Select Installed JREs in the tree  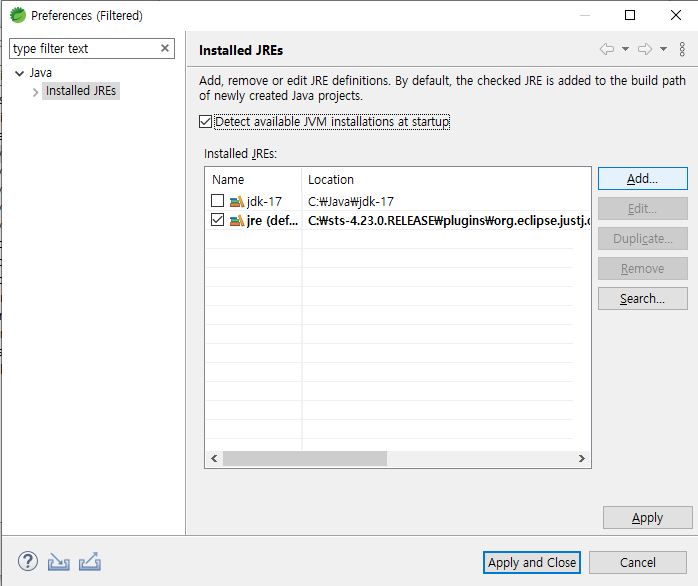pos(81,91)
